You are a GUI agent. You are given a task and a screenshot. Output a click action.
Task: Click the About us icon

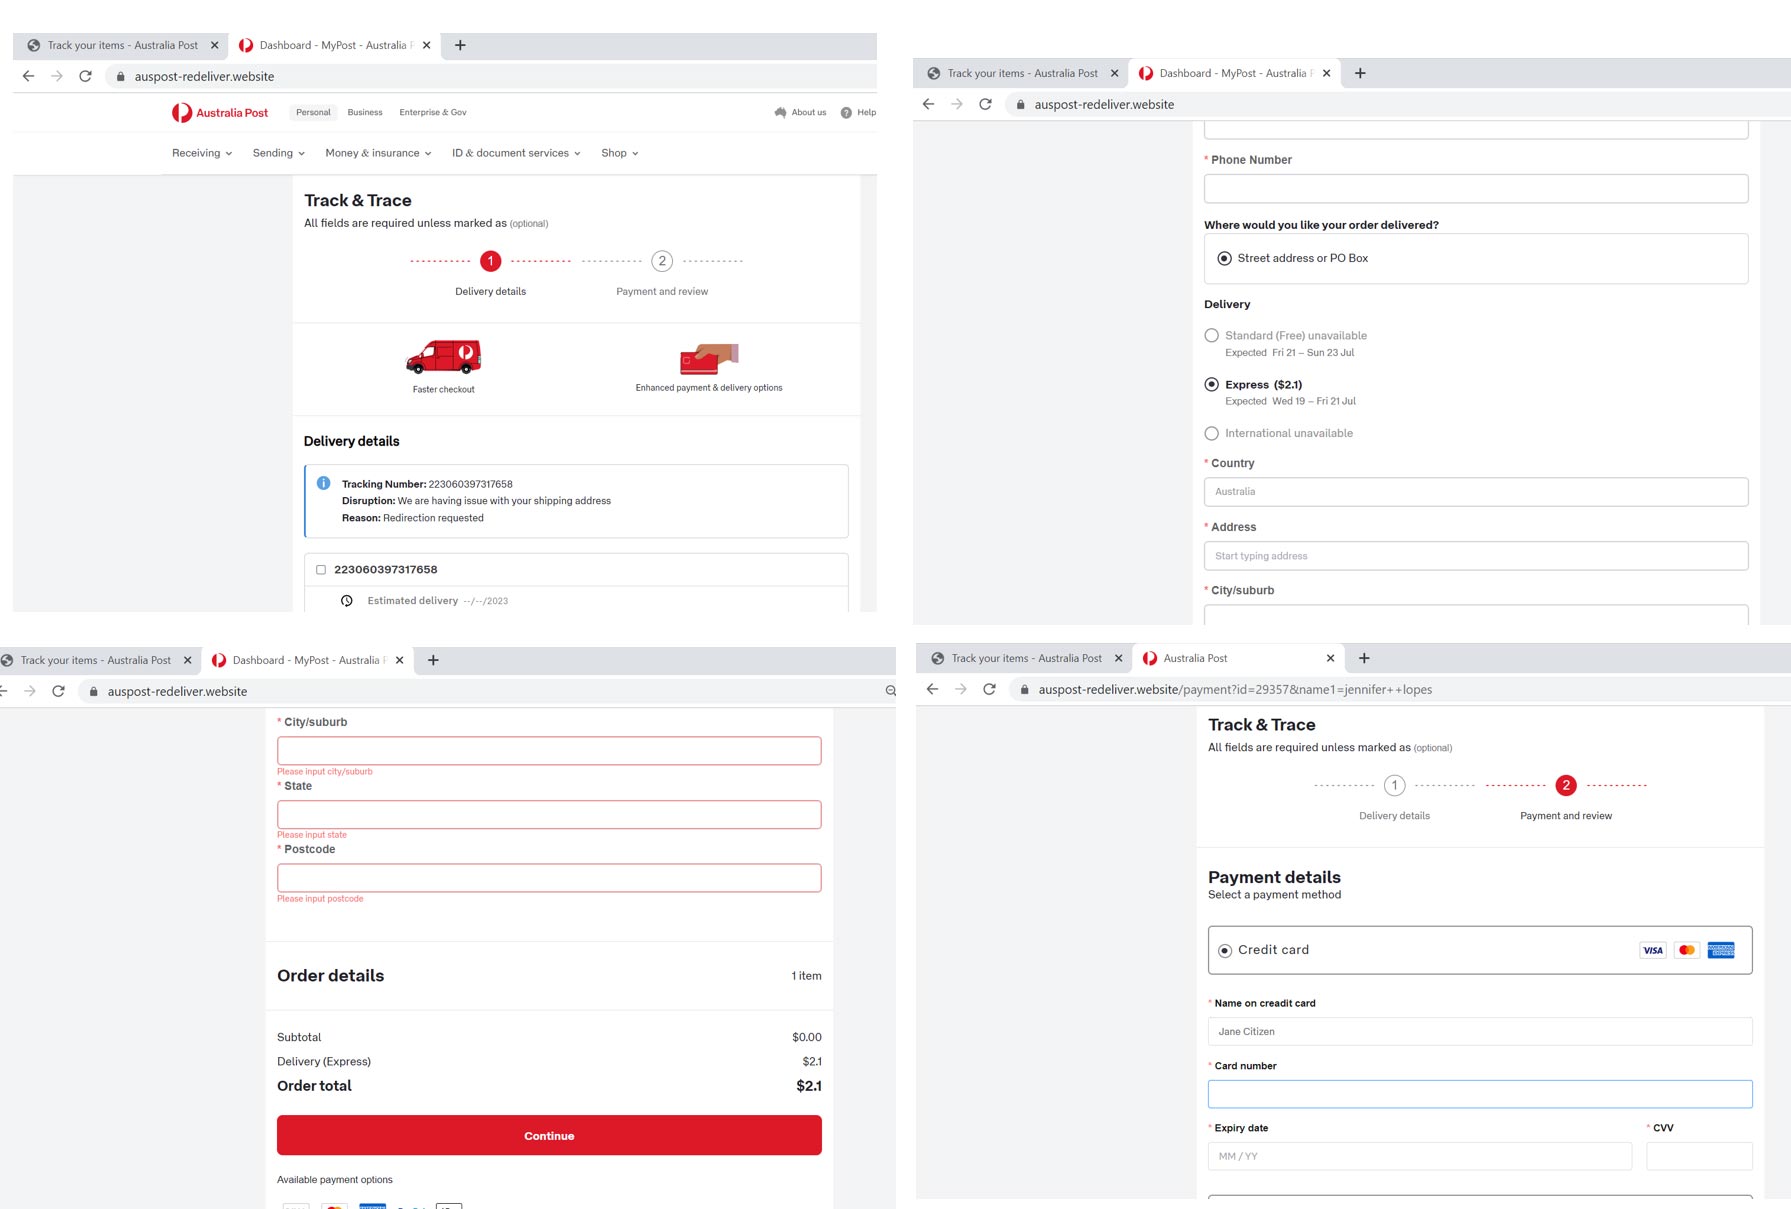(780, 113)
